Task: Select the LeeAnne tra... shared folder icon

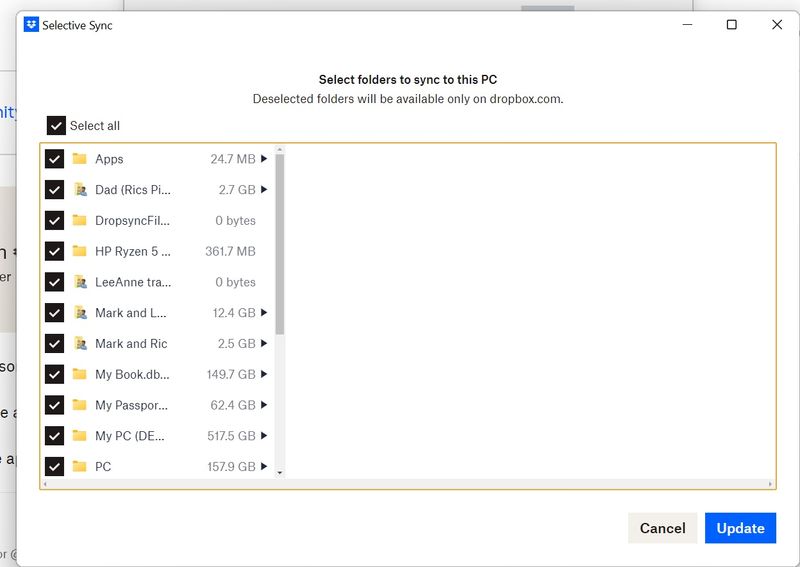Action: (80, 282)
